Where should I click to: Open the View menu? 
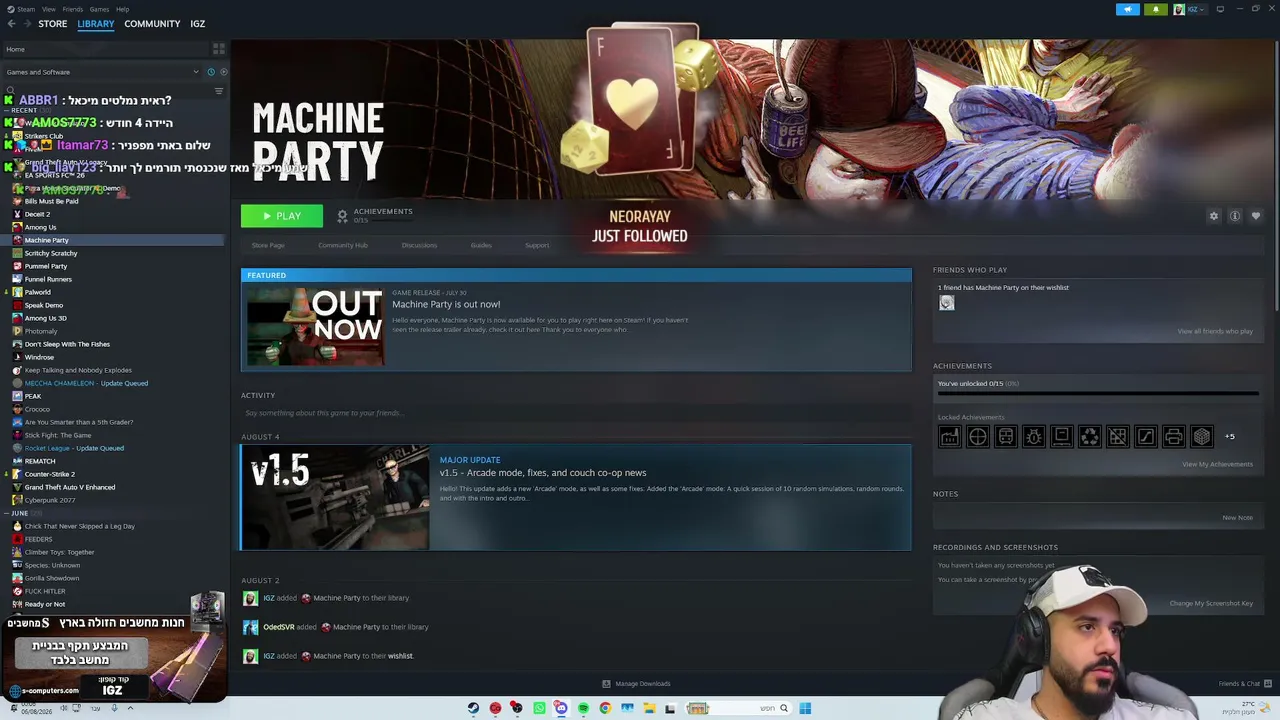point(49,9)
